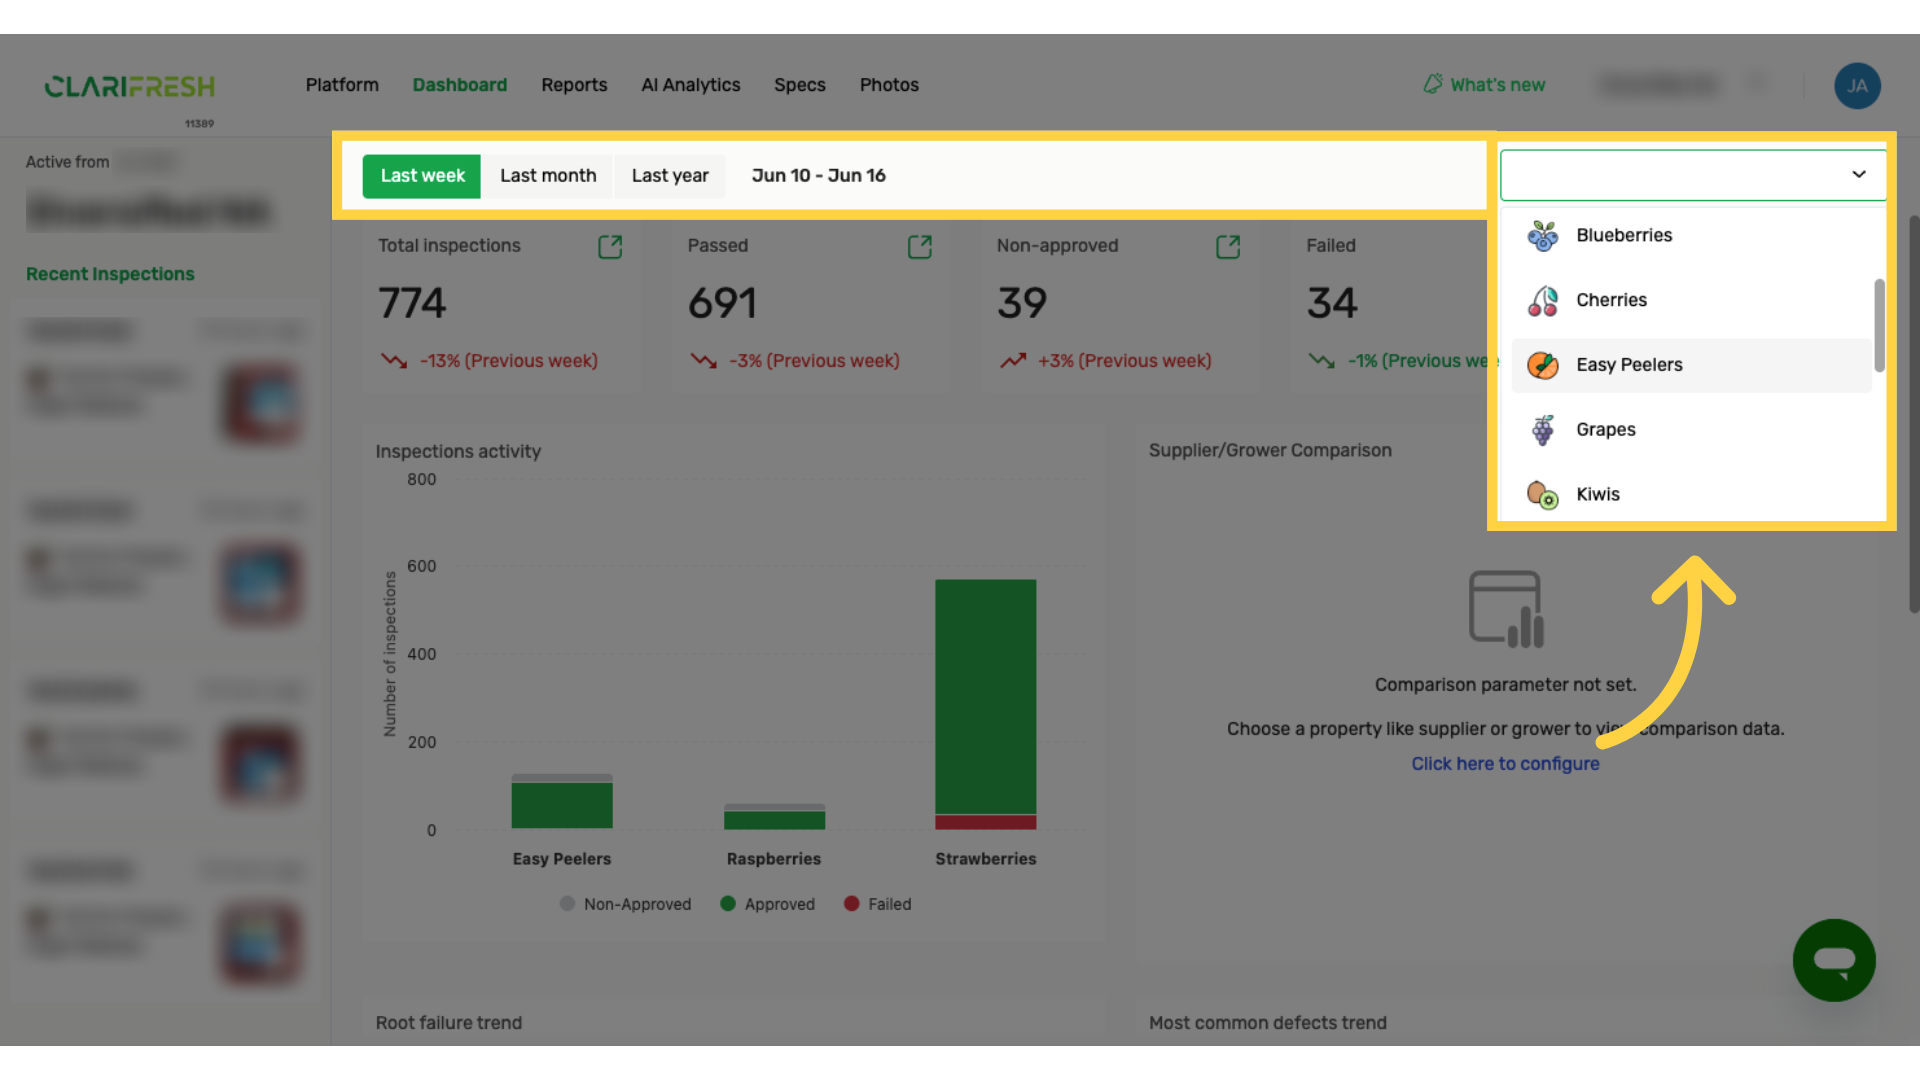
Task: Open the Photos page
Action: pyautogui.click(x=889, y=85)
